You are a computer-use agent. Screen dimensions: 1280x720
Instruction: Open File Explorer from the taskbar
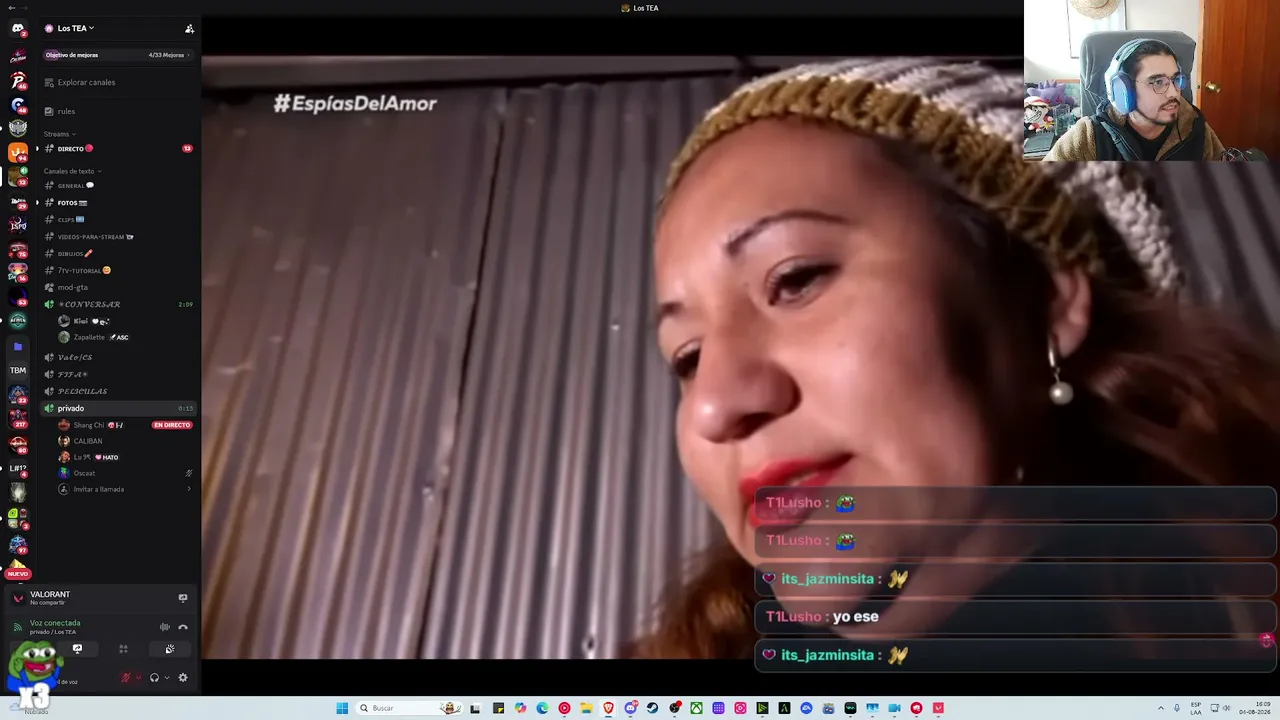(x=586, y=708)
